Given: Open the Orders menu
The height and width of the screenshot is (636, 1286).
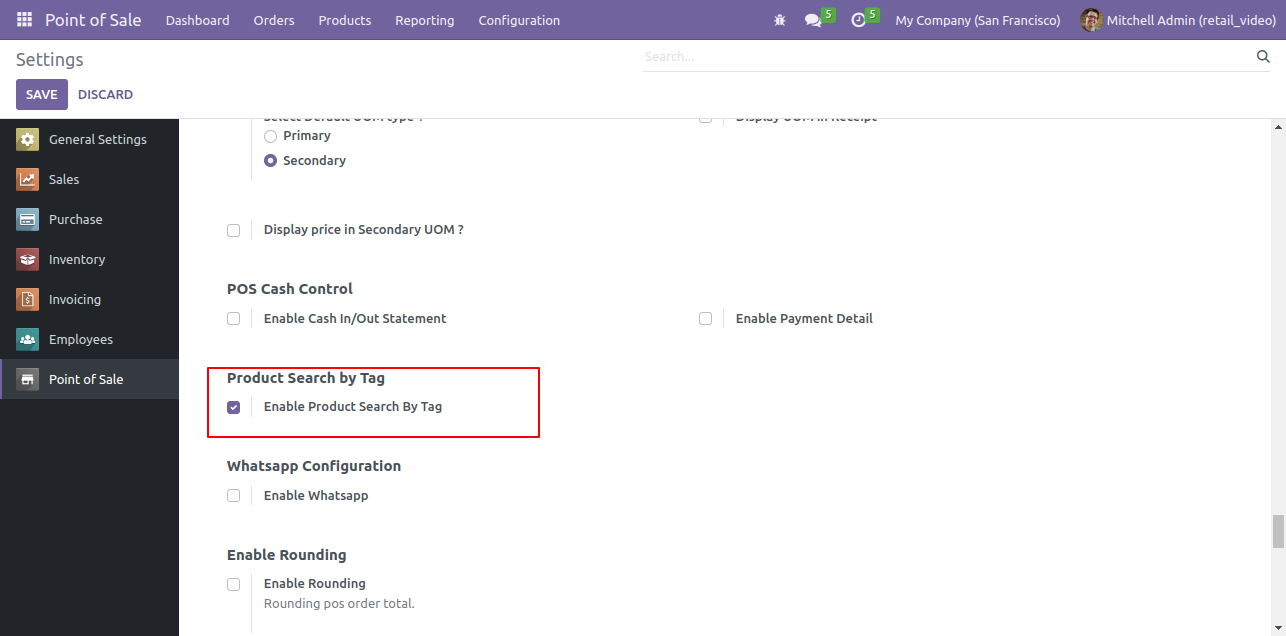Looking at the screenshot, I should click(x=274, y=20).
